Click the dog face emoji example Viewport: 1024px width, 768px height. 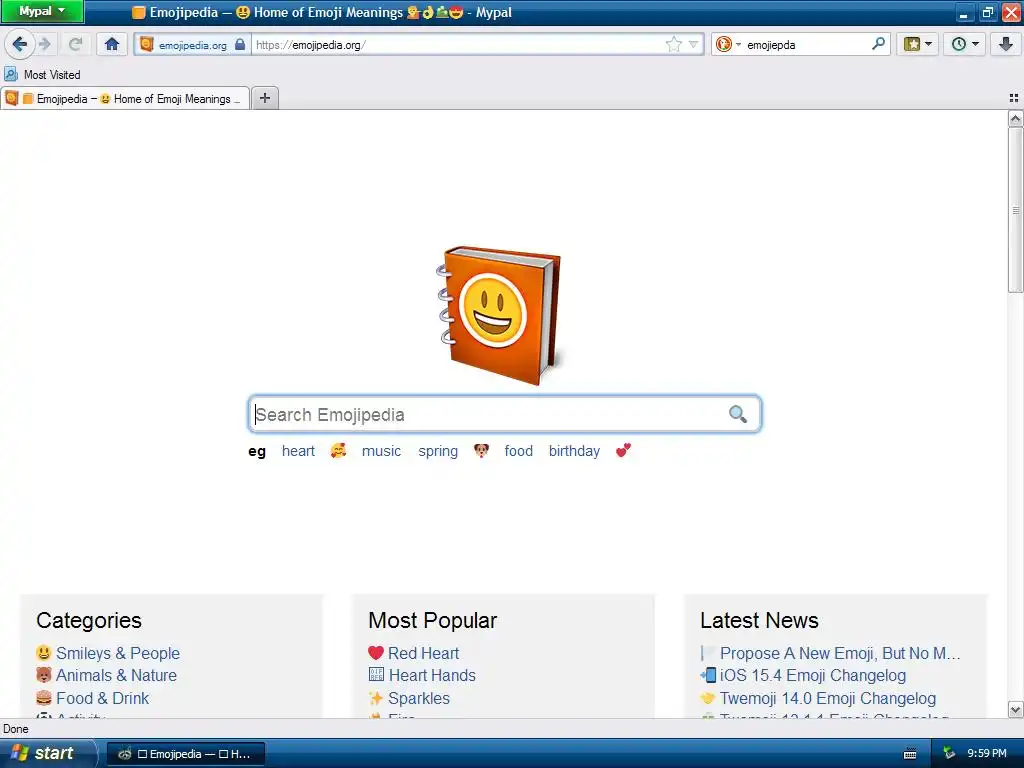click(481, 451)
